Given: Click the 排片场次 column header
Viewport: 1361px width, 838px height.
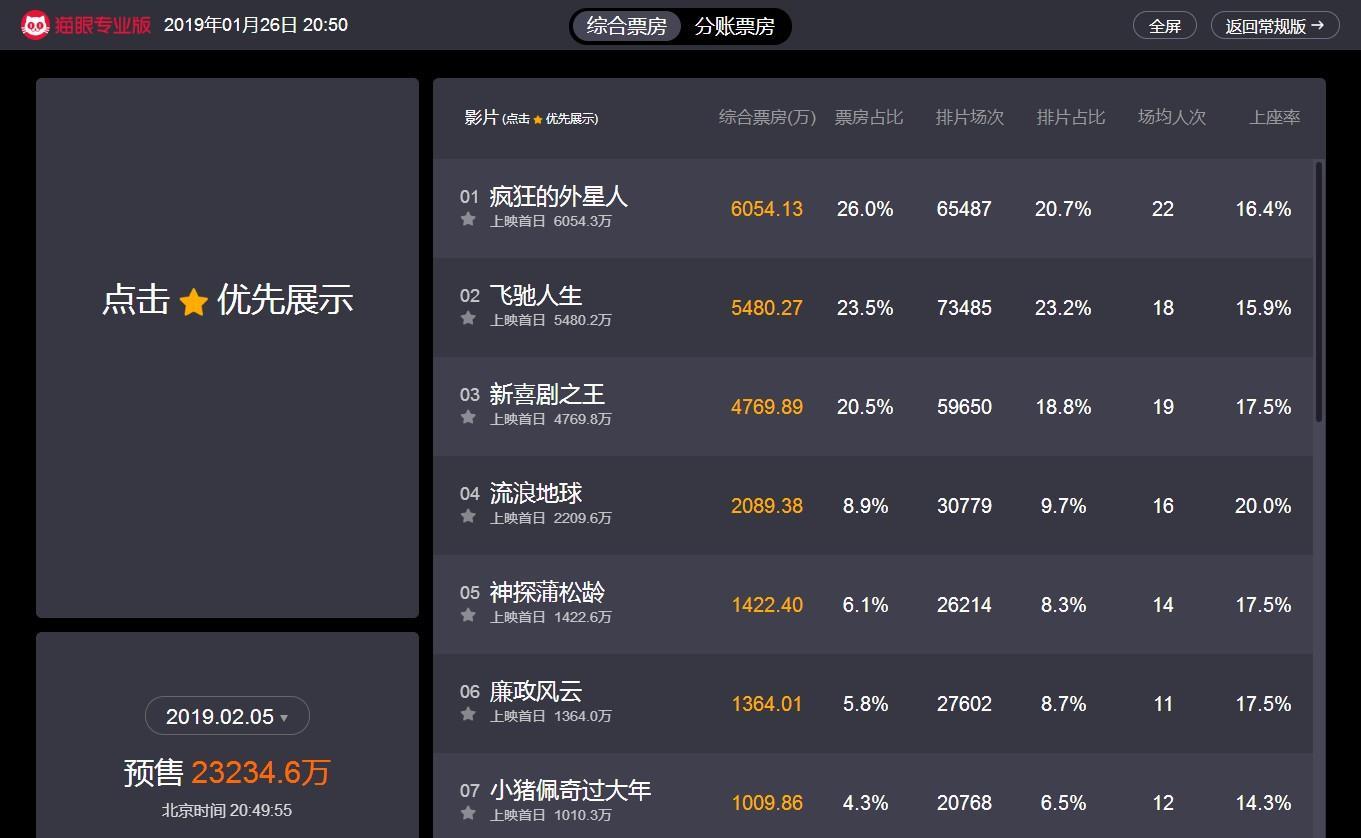Looking at the screenshot, I should coord(969,117).
